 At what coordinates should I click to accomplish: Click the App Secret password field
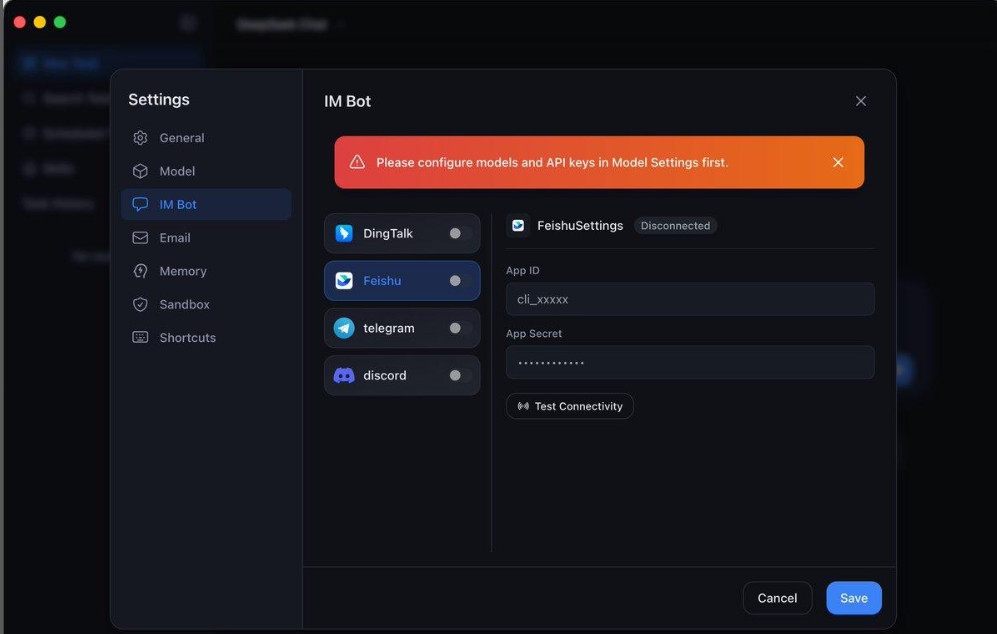690,362
